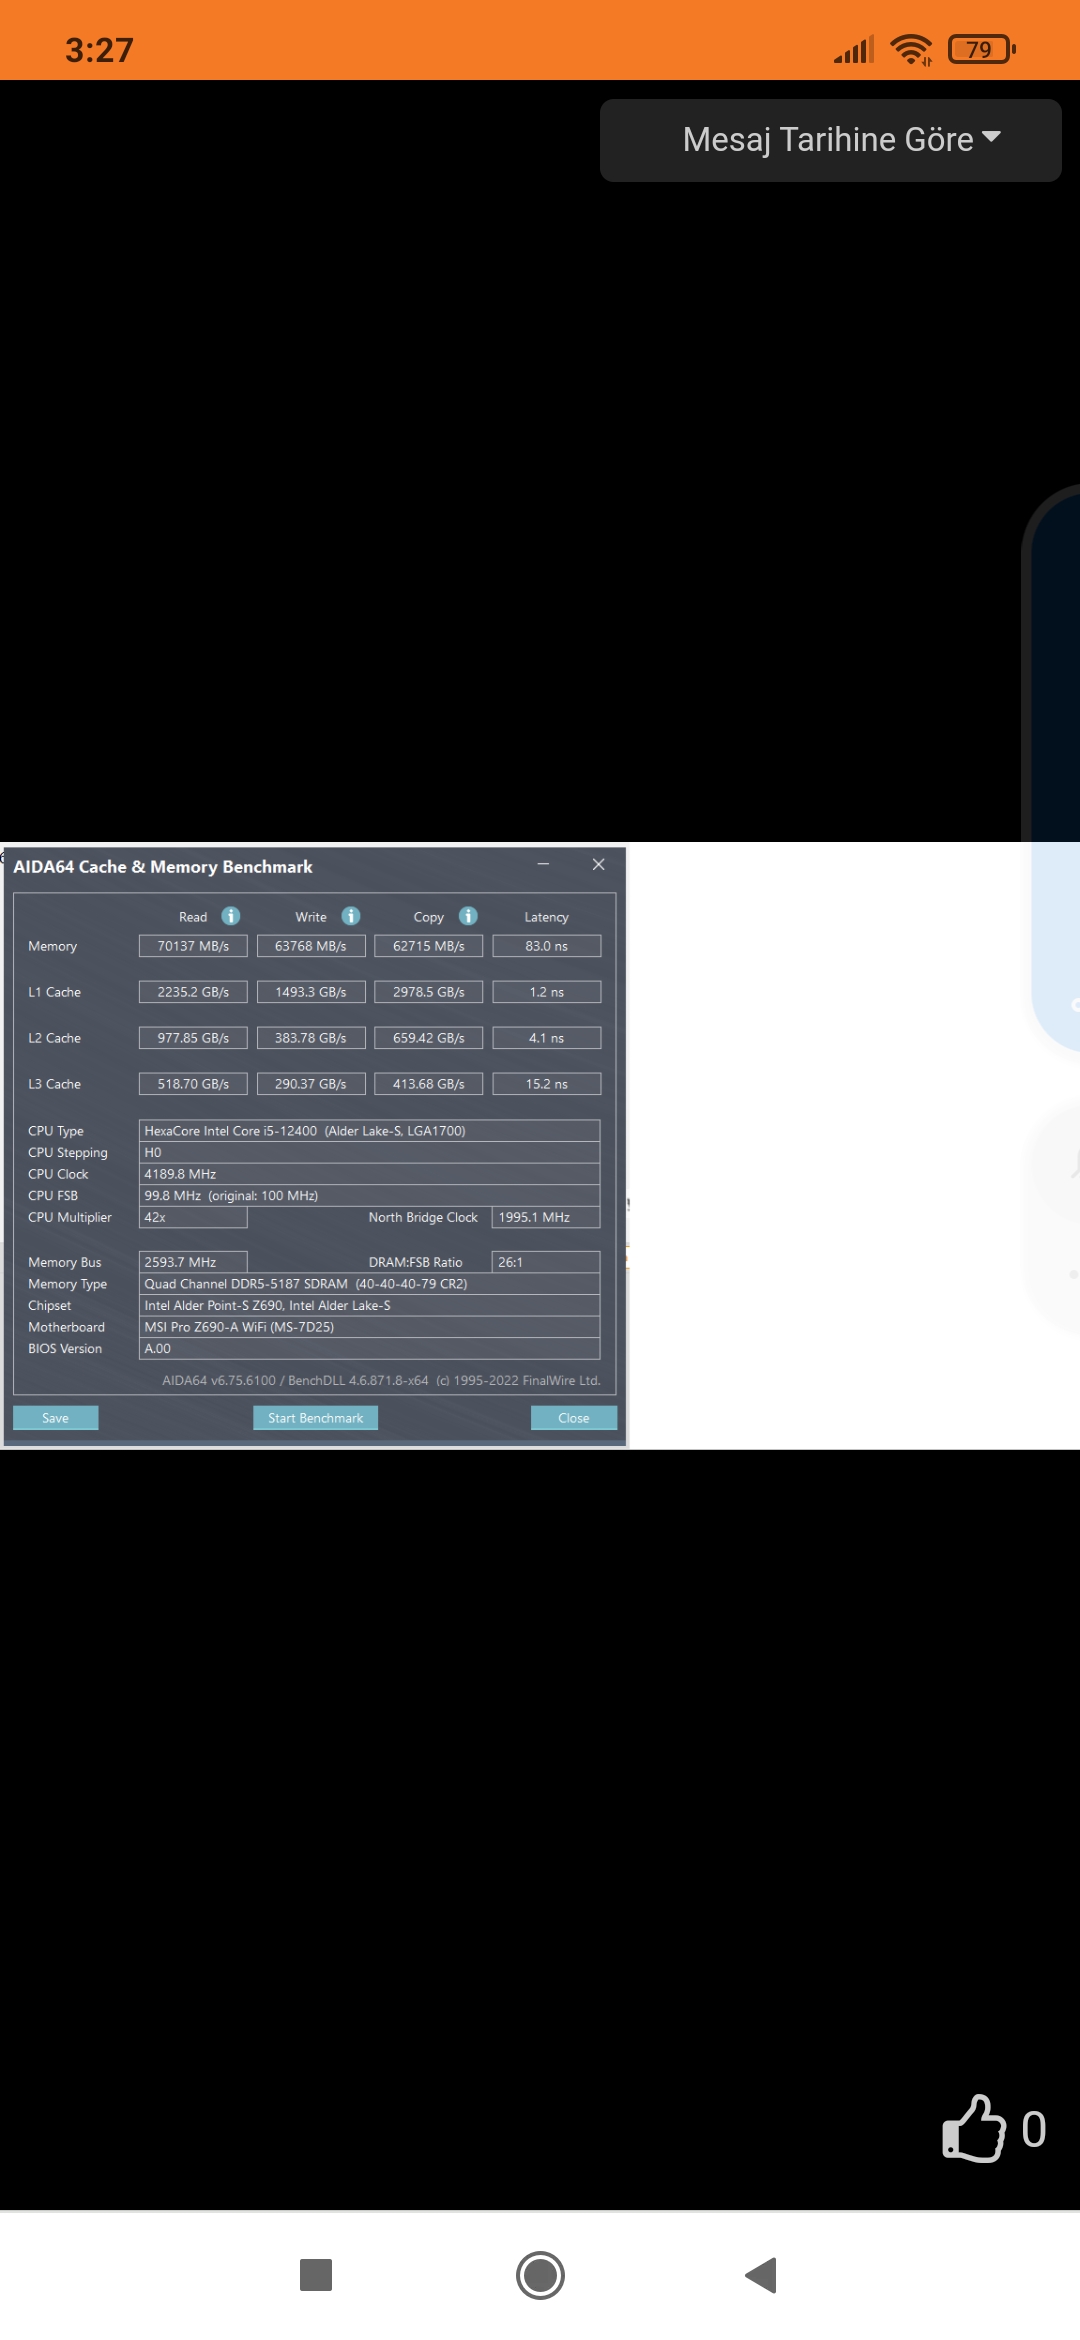Select the Memory latency value 83.0 ns
Screen dimensions: 1080x2340
tap(547, 946)
